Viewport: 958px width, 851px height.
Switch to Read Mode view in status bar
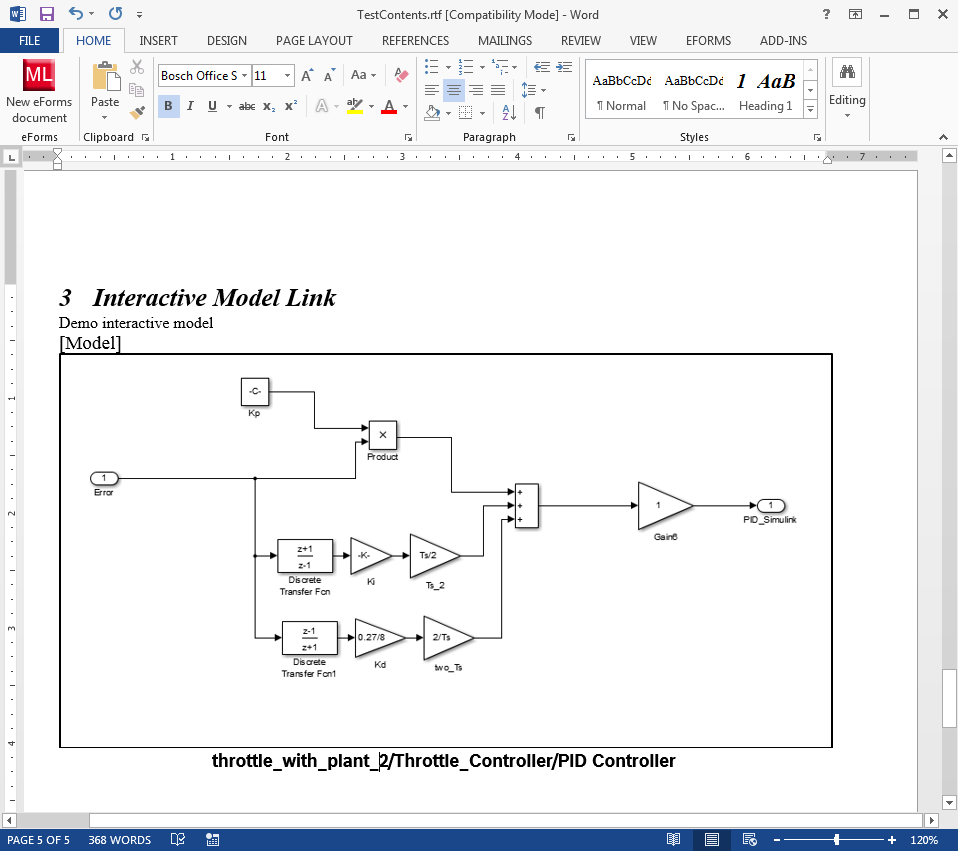674,840
